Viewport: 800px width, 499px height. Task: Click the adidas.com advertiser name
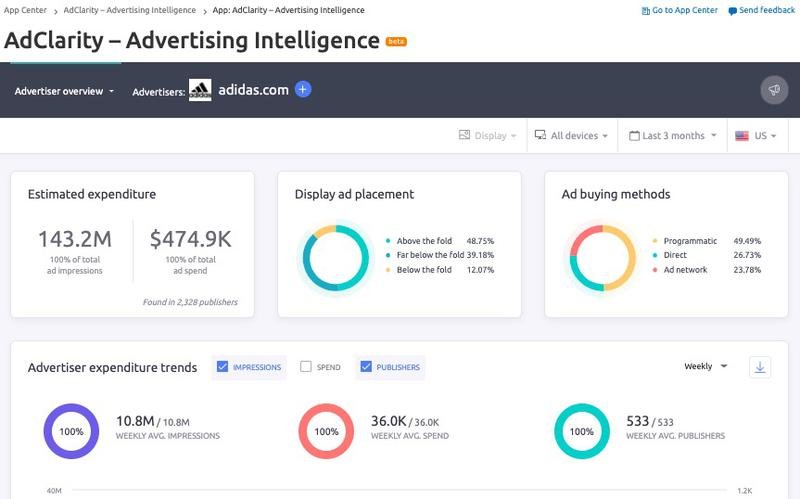[x=254, y=90]
